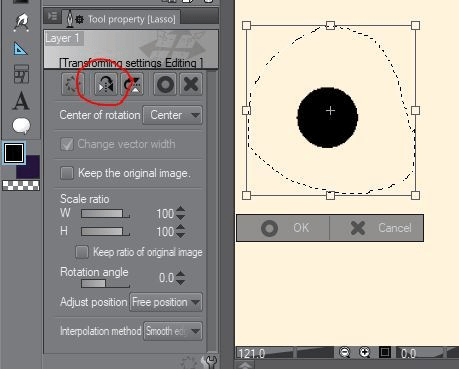Click the bottom-left transform handle

246,195
